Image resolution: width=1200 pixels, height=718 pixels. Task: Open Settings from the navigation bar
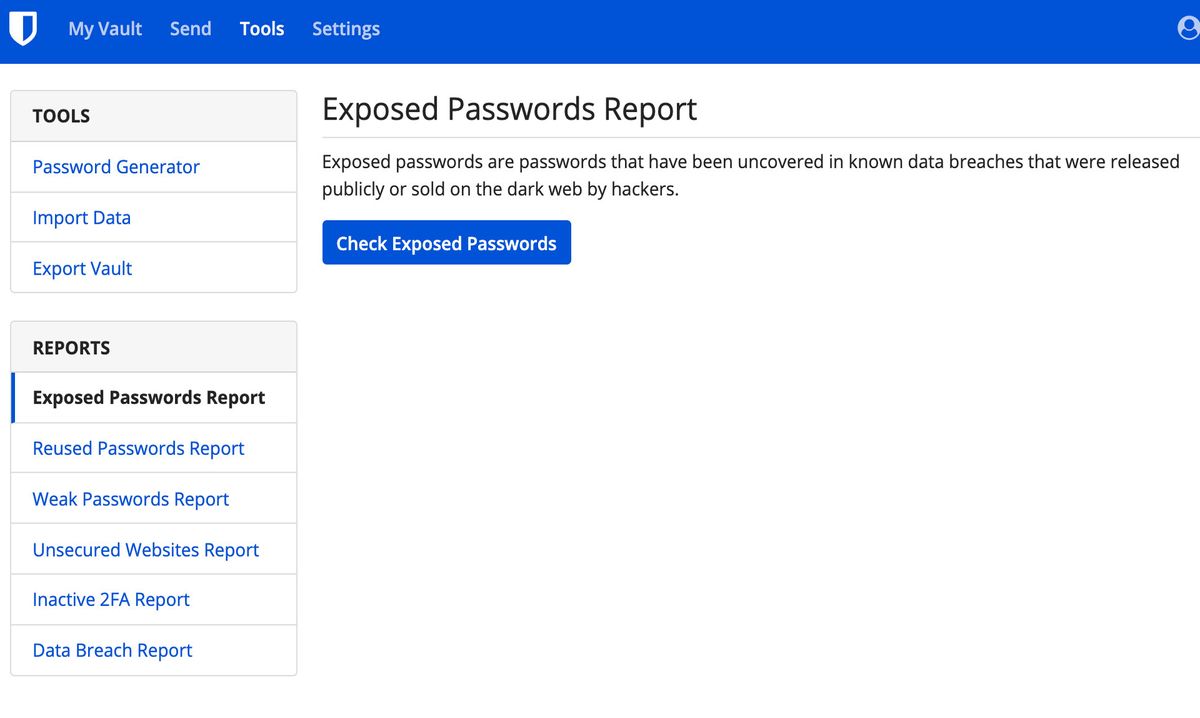click(345, 29)
